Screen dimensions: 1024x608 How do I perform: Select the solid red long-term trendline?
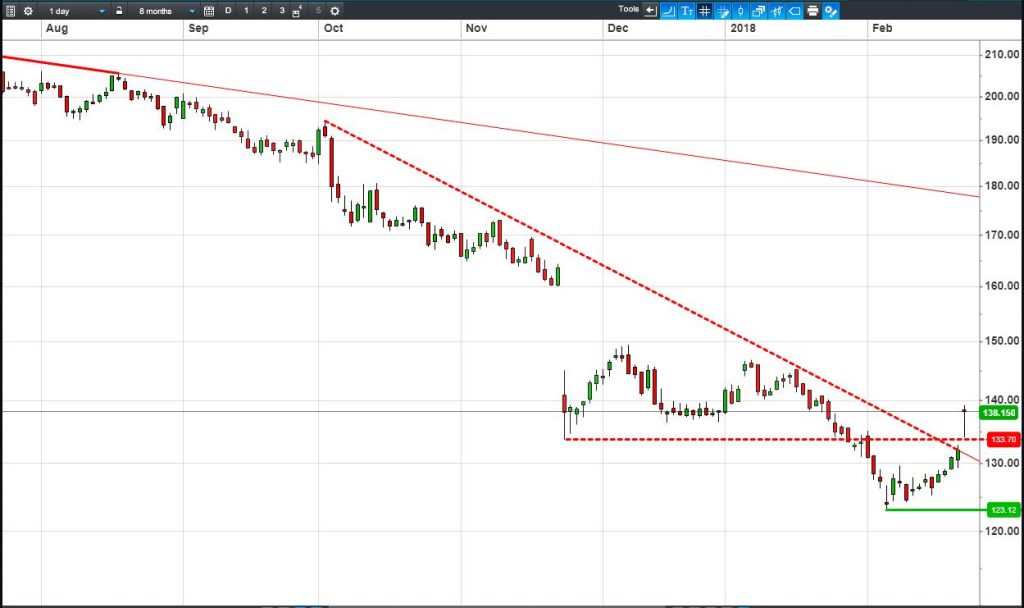pyautogui.click(x=490, y=127)
